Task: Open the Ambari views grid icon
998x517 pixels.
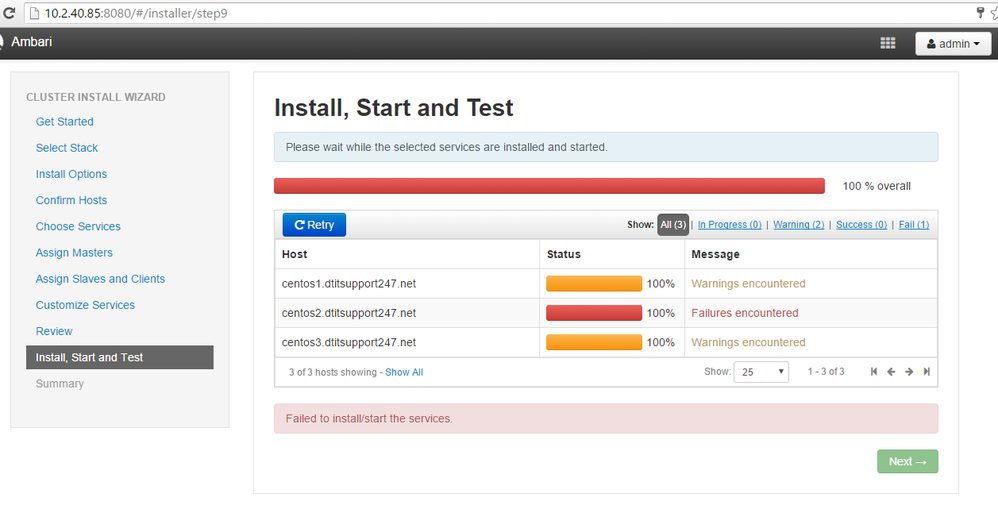Action: [x=887, y=43]
